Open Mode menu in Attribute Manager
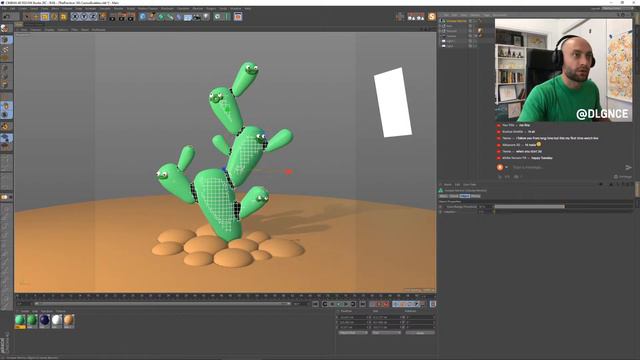The height and width of the screenshot is (360, 640). point(447,184)
